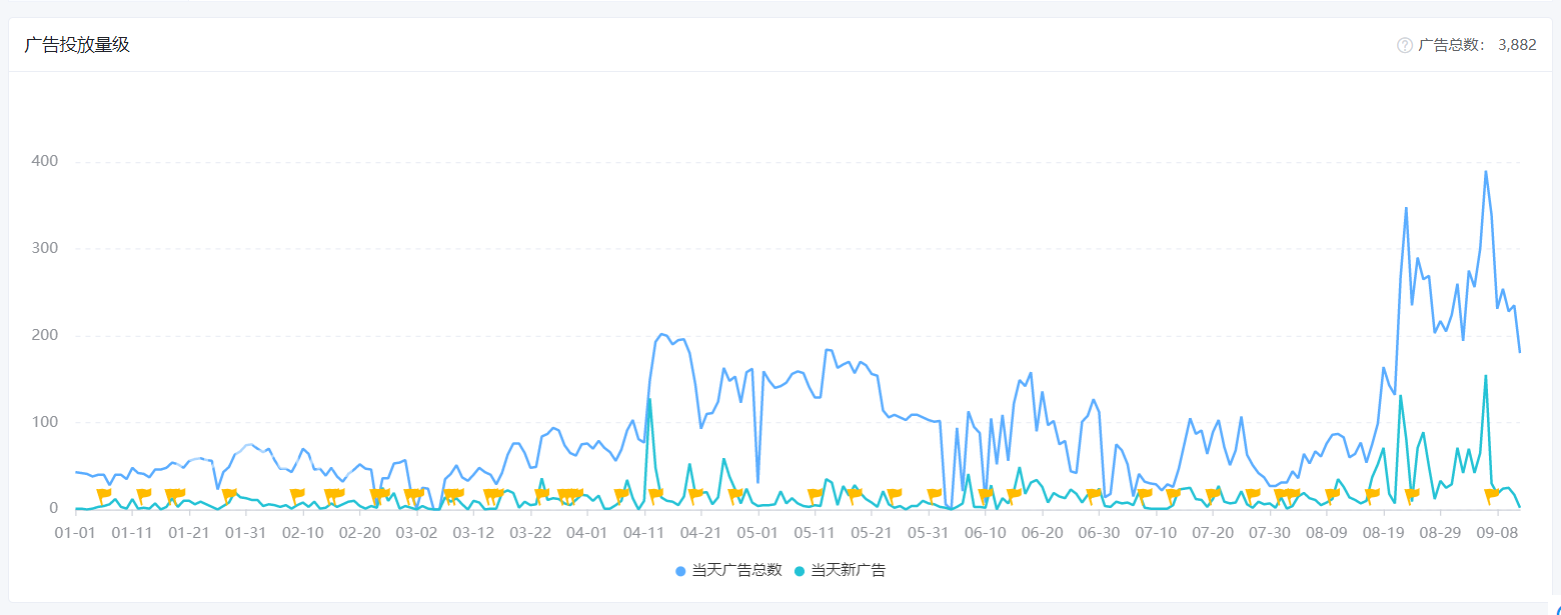Click the yellow flag above 08-09 label
The image size is (1561, 615).
pos(1332,495)
